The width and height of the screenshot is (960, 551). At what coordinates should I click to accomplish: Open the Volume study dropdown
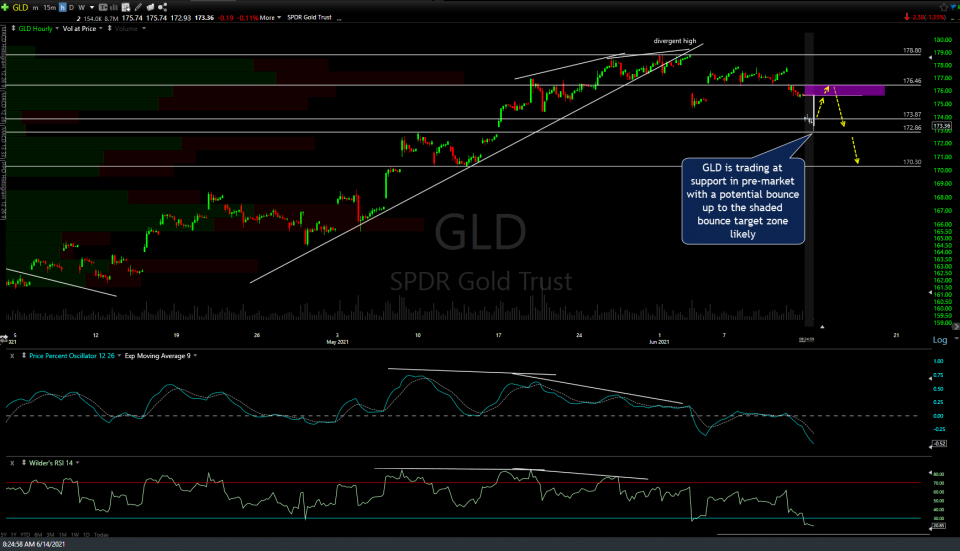tap(144, 29)
